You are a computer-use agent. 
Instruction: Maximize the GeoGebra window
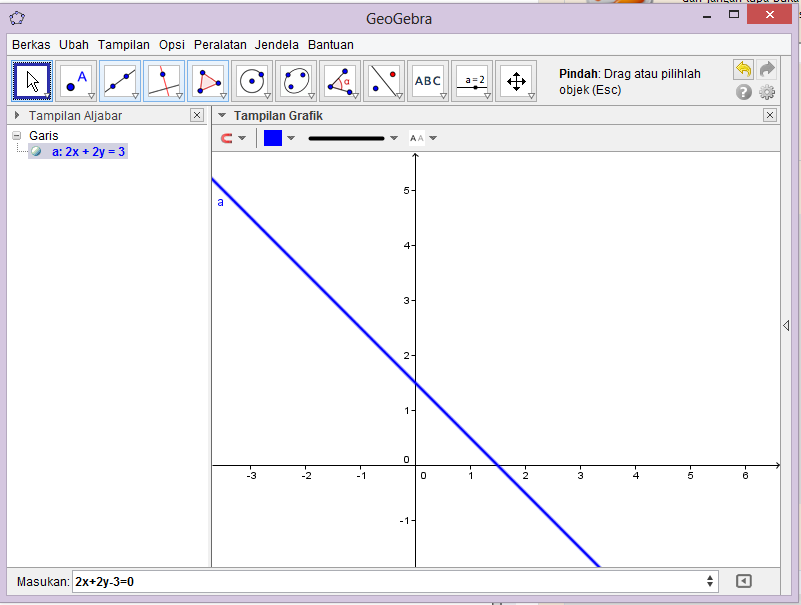point(734,15)
